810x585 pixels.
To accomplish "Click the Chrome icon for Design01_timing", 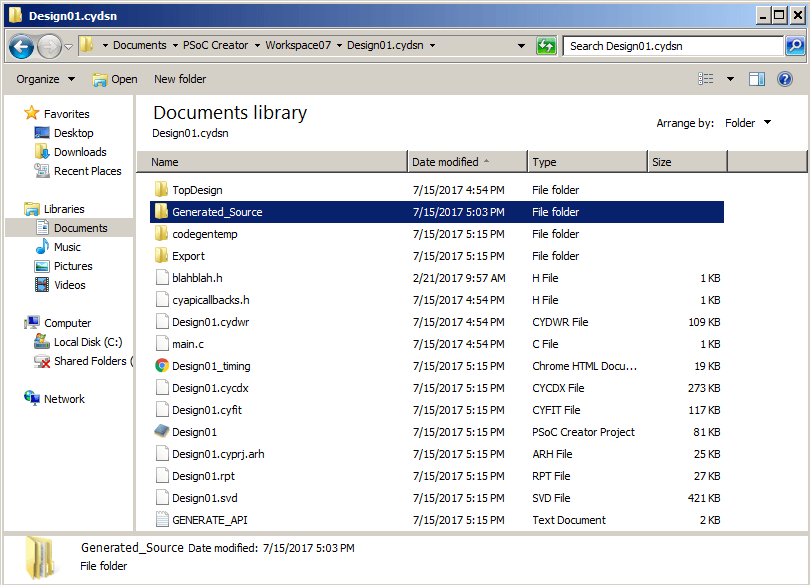I will coord(162,366).
